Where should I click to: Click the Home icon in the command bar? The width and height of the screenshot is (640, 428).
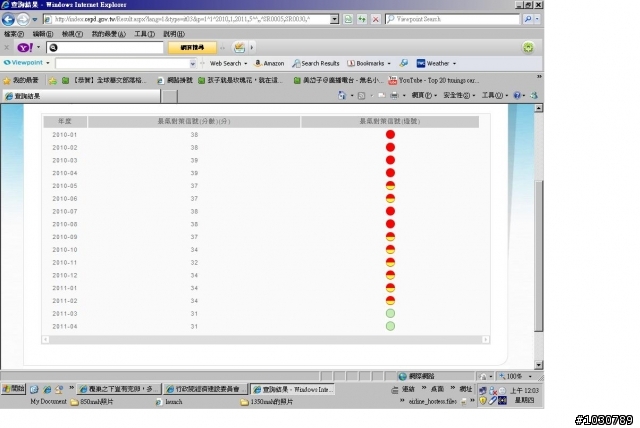tap(342, 95)
